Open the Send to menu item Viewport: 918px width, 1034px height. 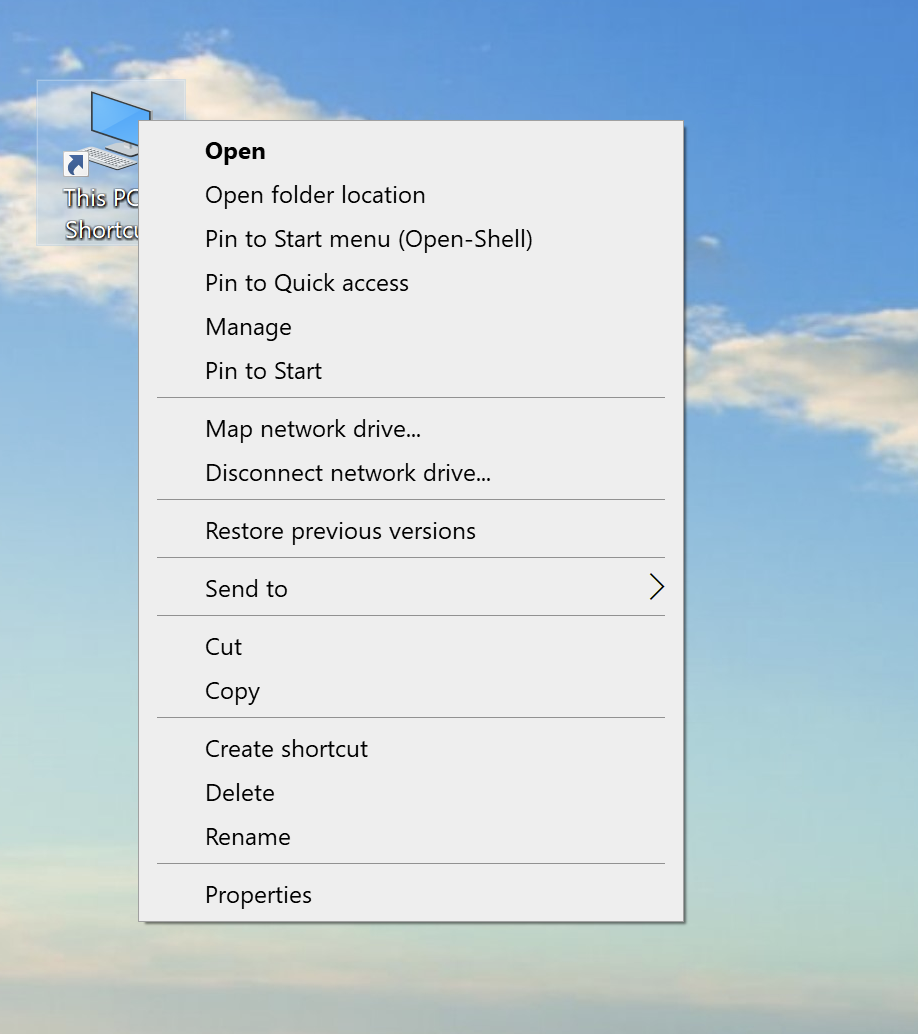pos(246,589)
